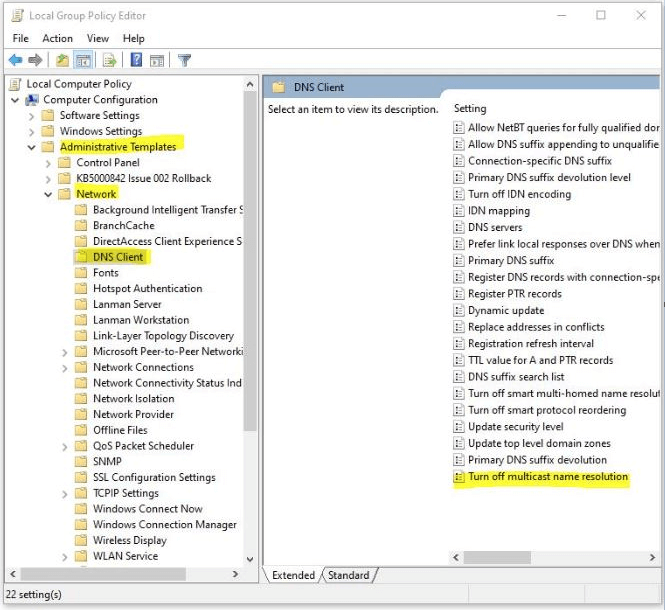The height and width of the screenshot is (610, 665).
Task: Select 'Connection-specific DNS suffix' setting
Action: [x=539, y=161]
